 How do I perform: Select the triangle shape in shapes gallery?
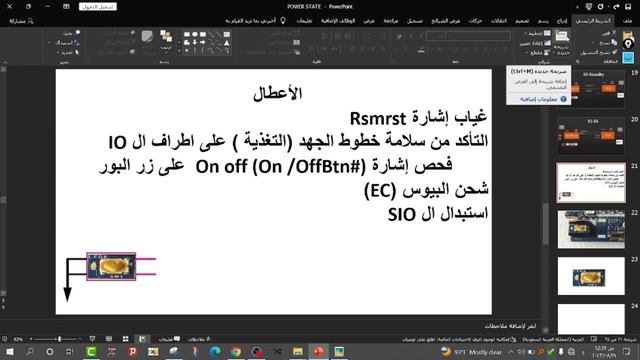coord(227,42)
